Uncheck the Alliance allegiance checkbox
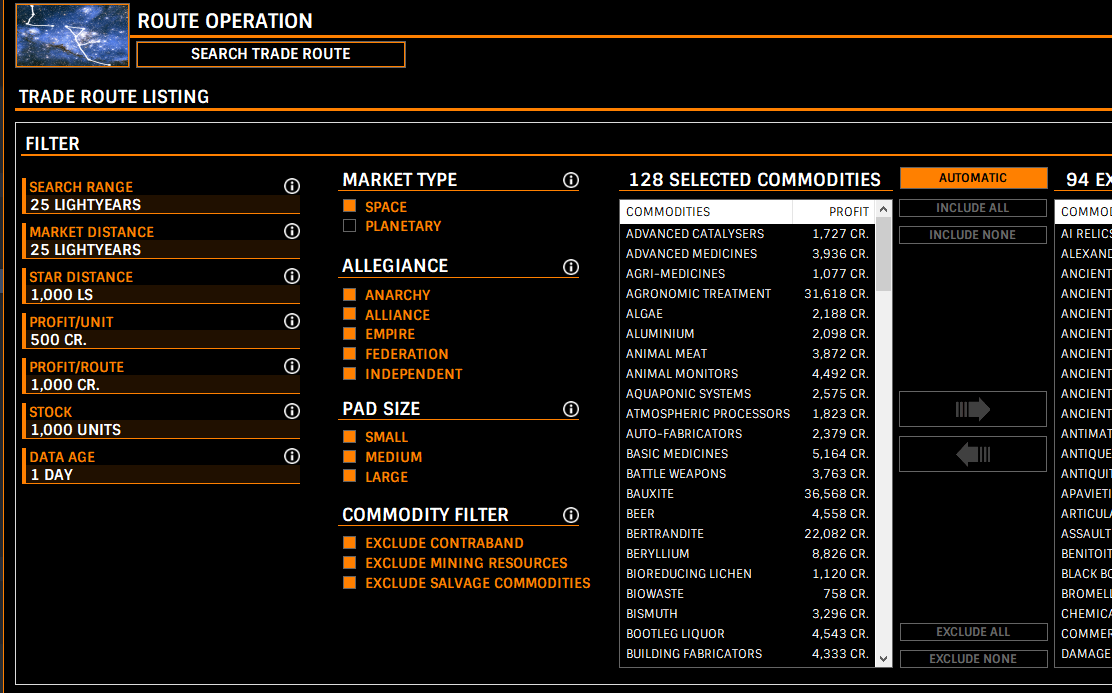Image resolution: width=1112 pixels, height=693 pixels. (x=350, y=314)
